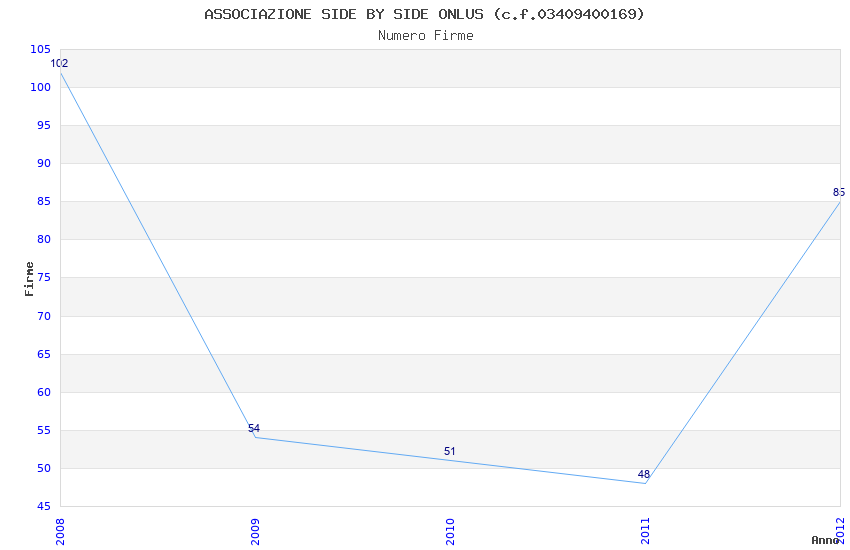Click the y-axis tick '55'
Image resolution: width=850 pixels, height=550 pixels.
44,430
